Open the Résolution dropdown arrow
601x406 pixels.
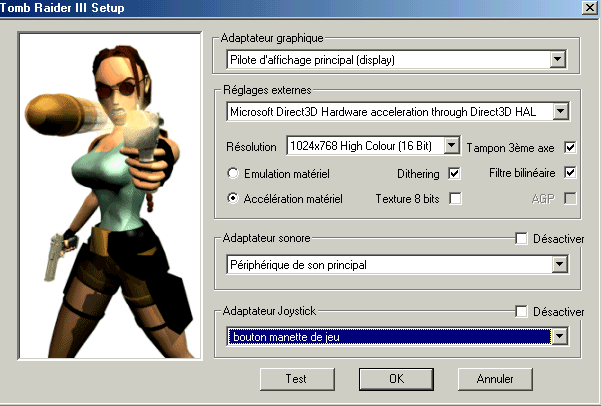[x=452, y=146]
